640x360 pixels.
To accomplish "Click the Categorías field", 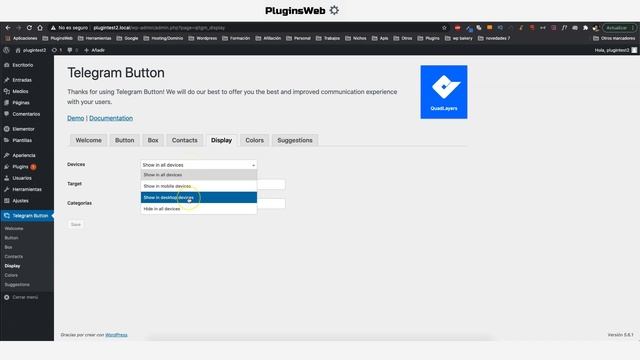I will point(271,203).
